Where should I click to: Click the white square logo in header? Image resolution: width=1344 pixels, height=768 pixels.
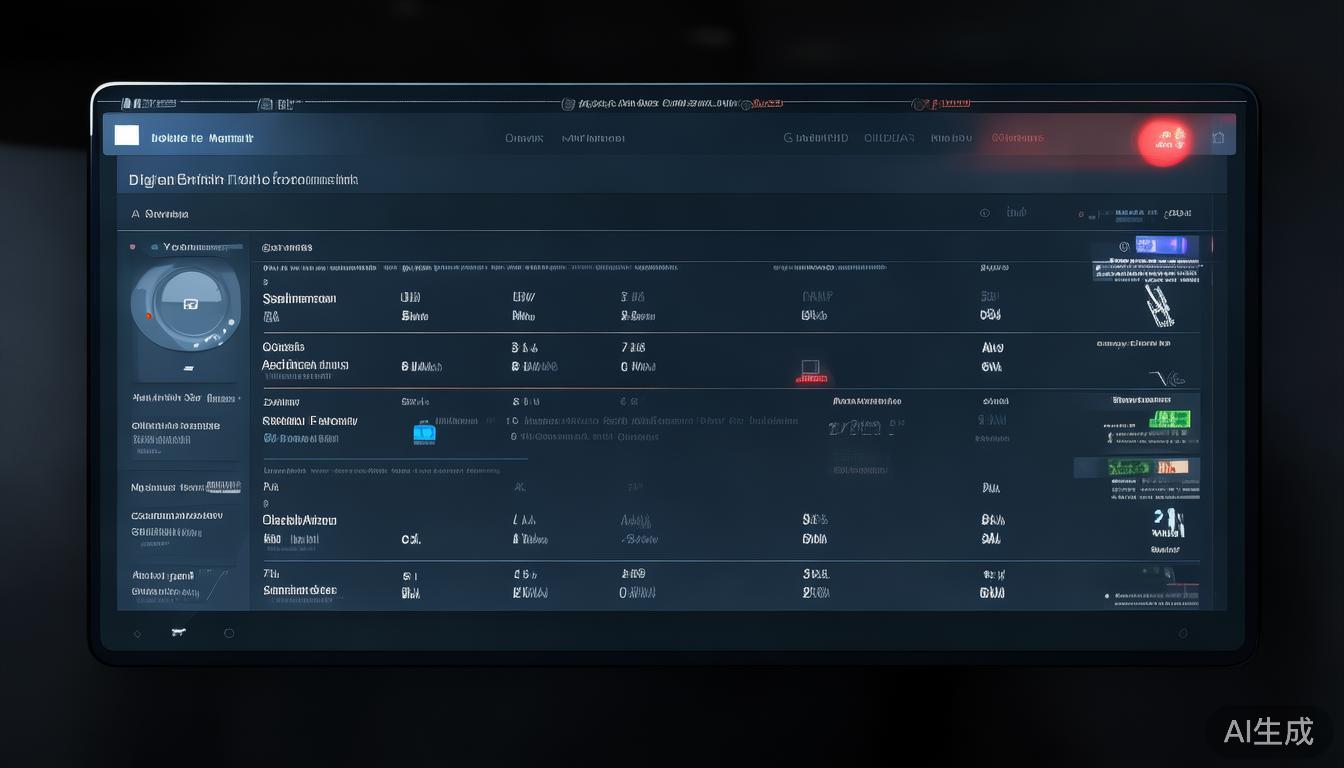click(x=126, y=136)
